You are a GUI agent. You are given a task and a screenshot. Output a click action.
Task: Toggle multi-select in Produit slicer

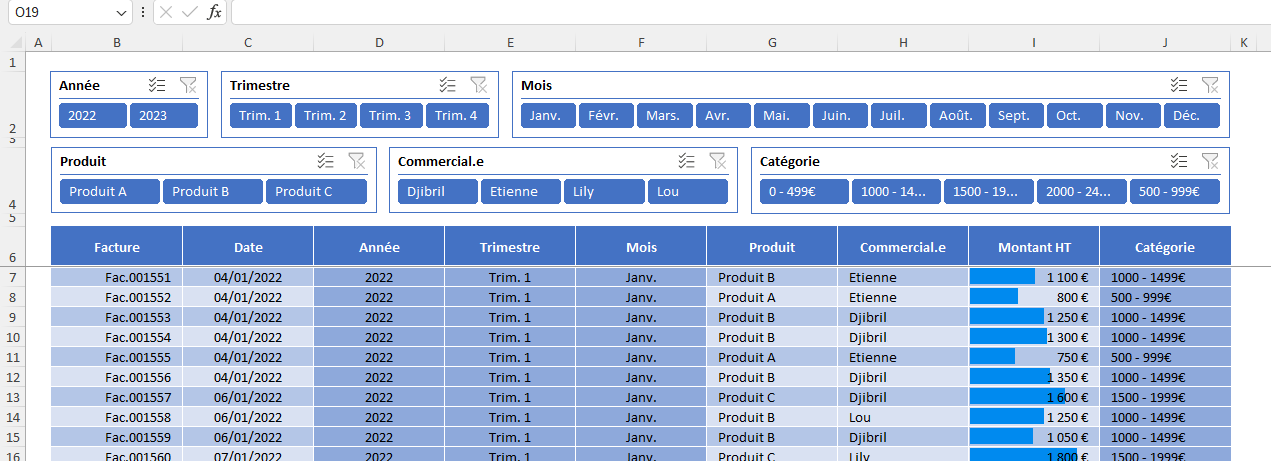pyautogui.click(x=326, y=161)
